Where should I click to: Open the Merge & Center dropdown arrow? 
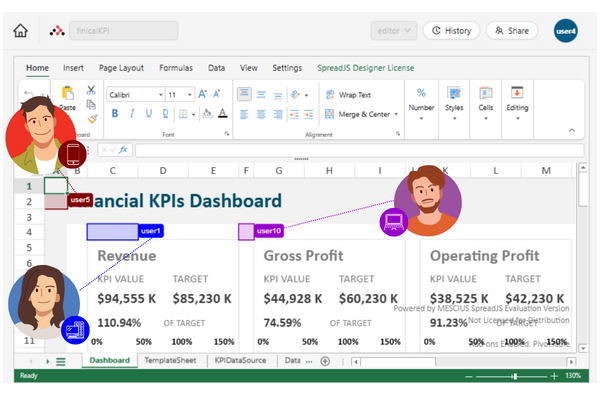[396, 114]
